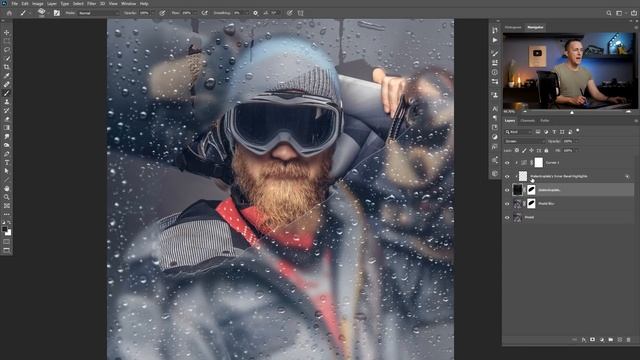The height and width of the screenshot is (360, 640).
Task: Open the brush Mode dropdown
Action: [x=98, y=13]
